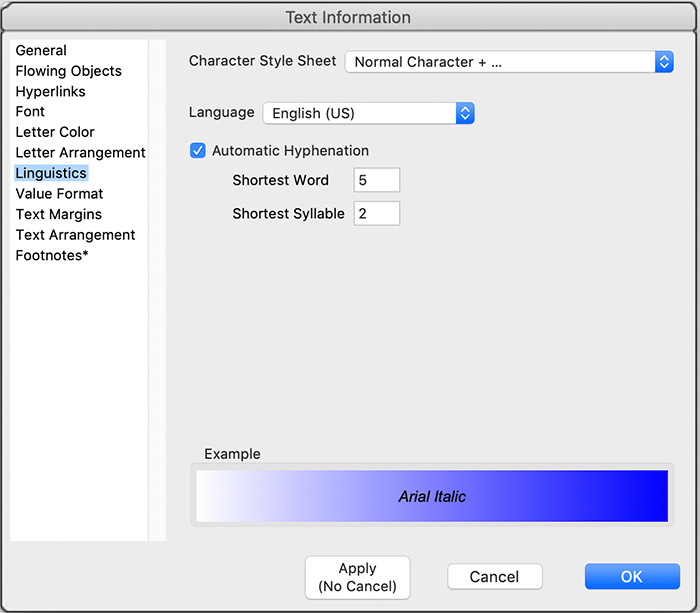Go to Hyperlinks settings
Image resolution: width=700 pixels, height=613 pixels.
50,91
